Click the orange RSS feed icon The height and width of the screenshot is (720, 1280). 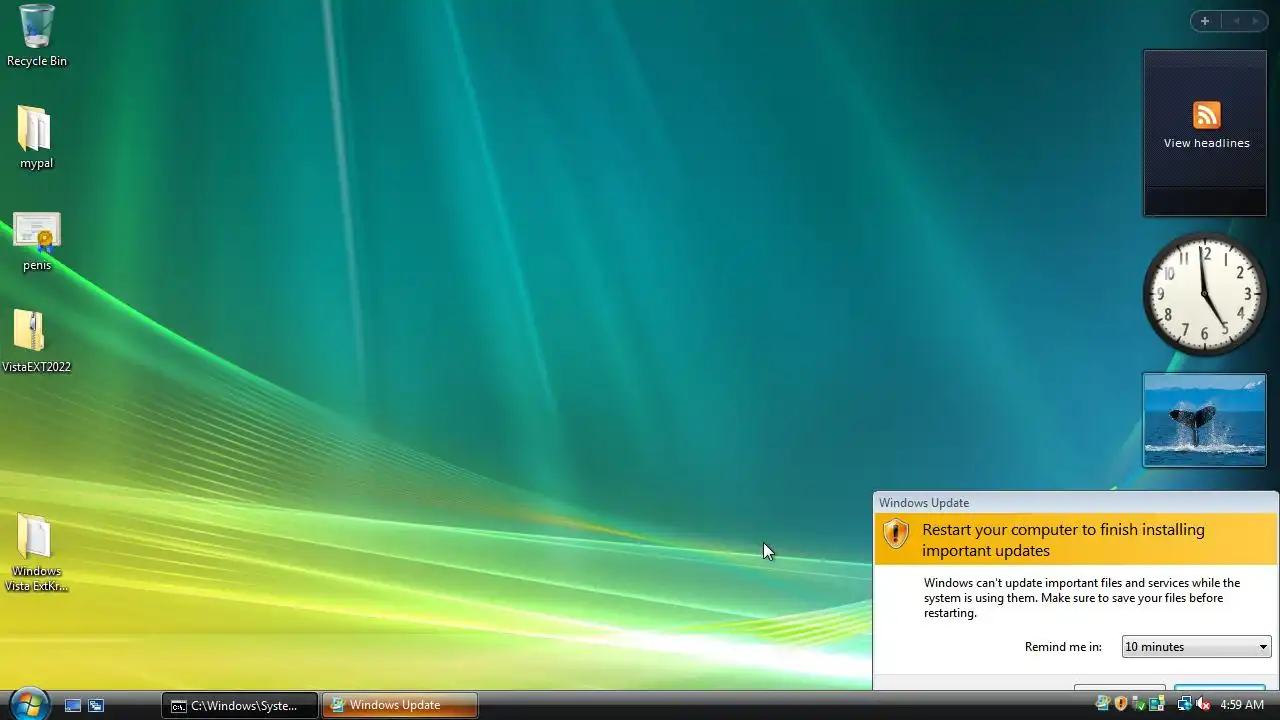pos(1207,115)
